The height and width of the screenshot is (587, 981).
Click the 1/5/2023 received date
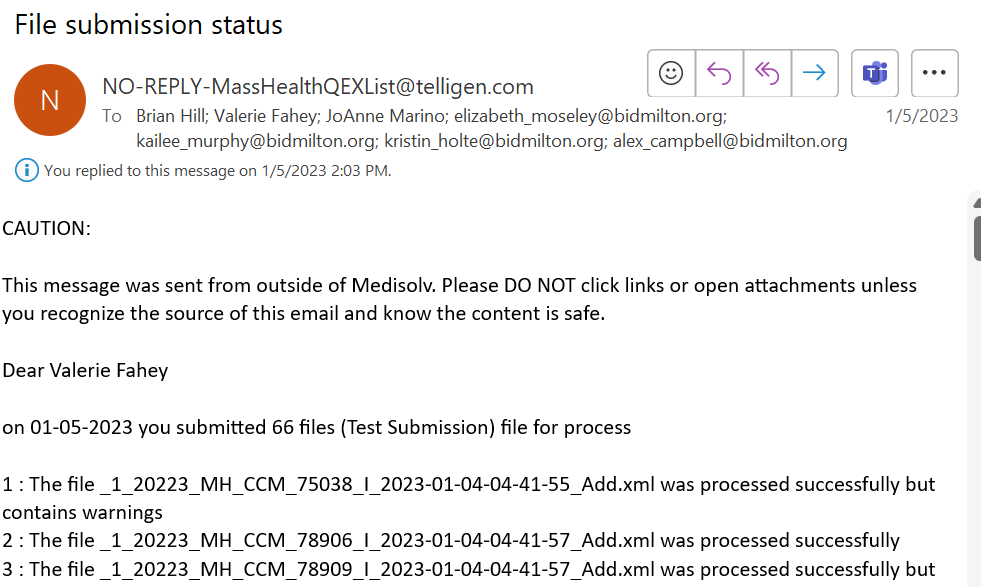pyautogui.click(x=922, y=116)
